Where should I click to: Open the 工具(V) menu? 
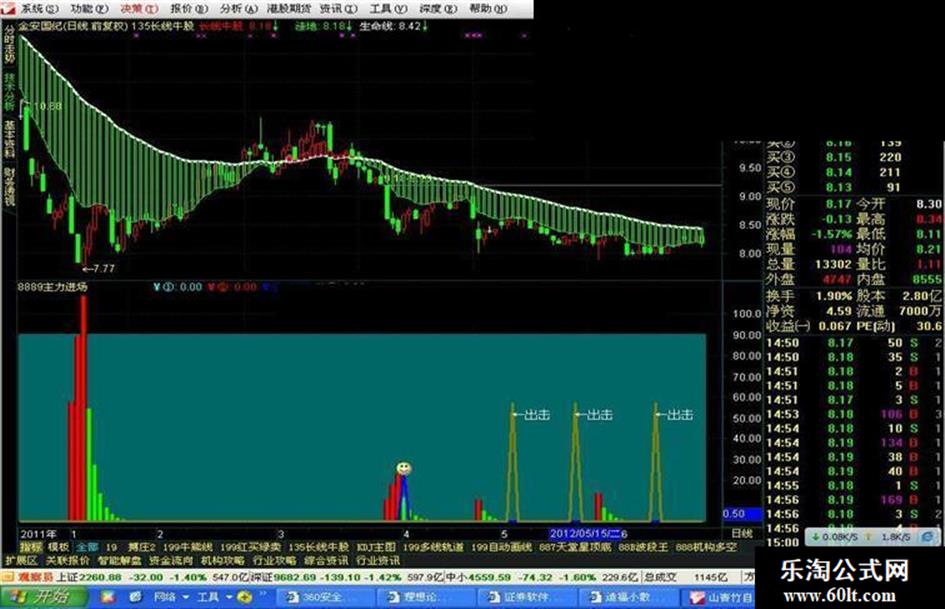(x=388, y=8)
